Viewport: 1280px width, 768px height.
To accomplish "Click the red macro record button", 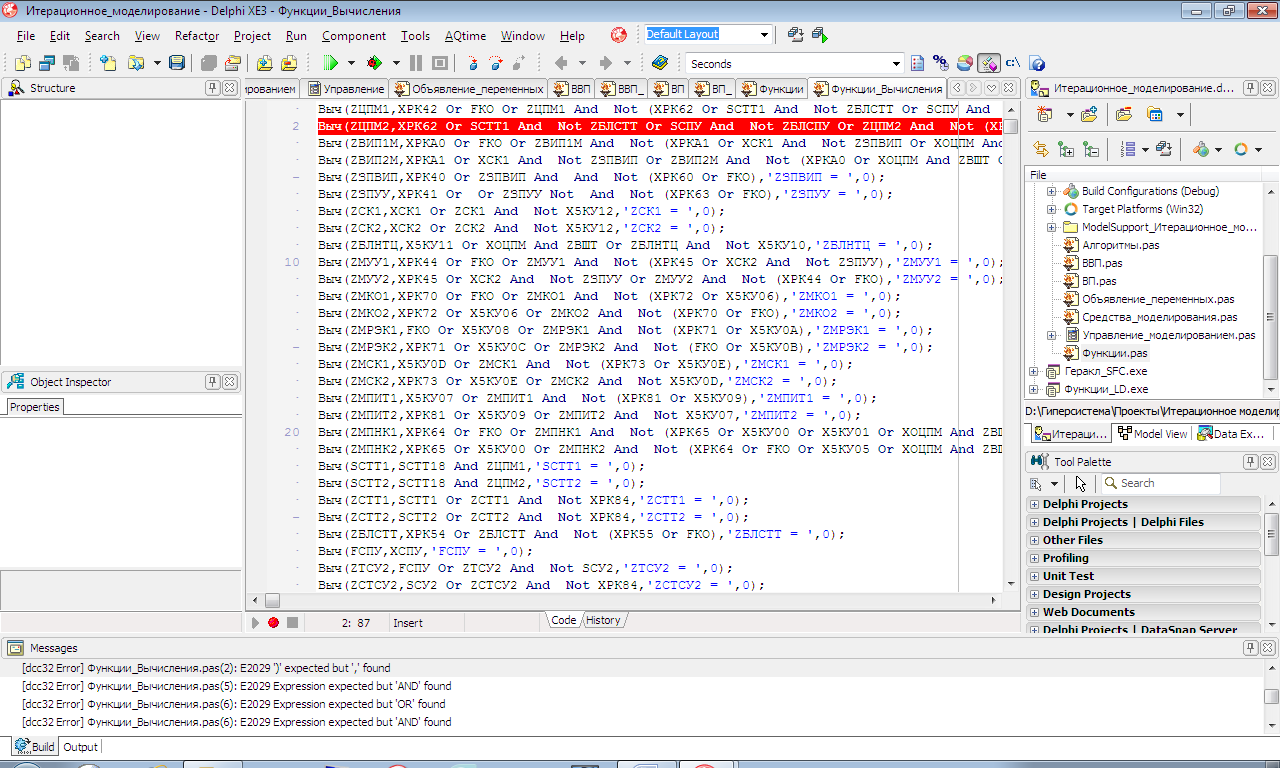I will click(273, 622).
